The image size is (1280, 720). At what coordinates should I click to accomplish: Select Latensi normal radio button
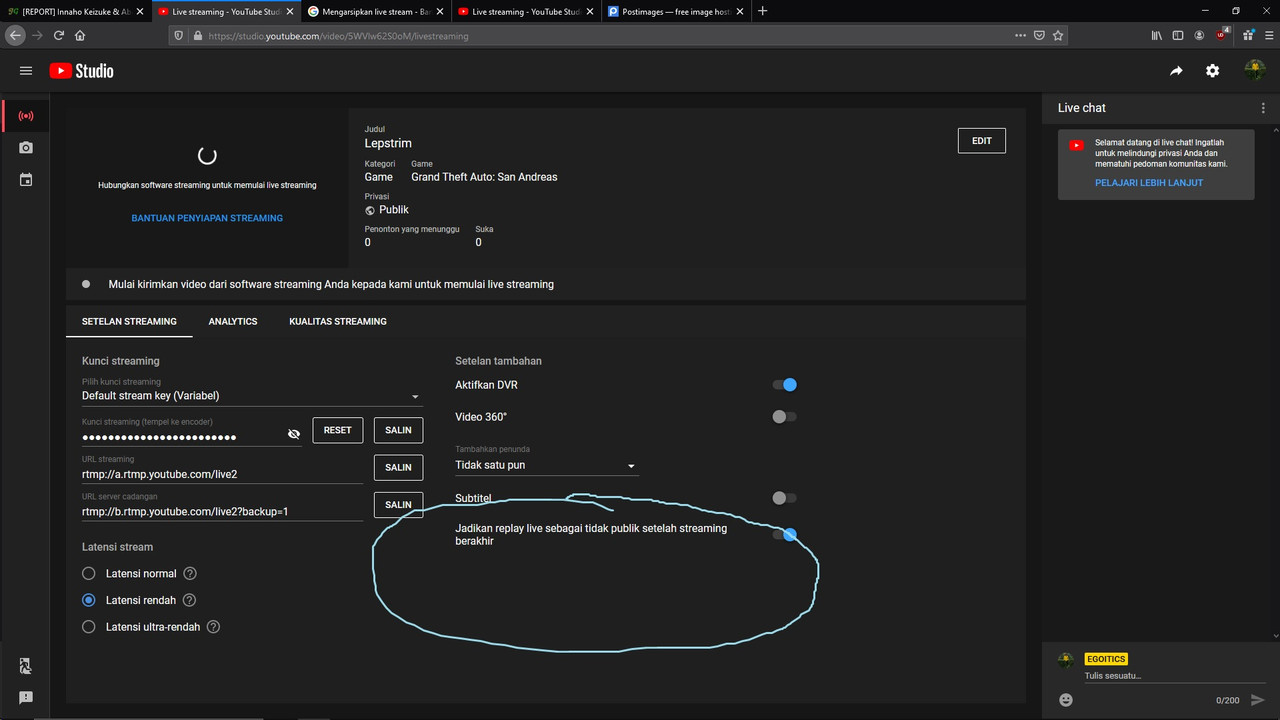click(x=89, y=574)
